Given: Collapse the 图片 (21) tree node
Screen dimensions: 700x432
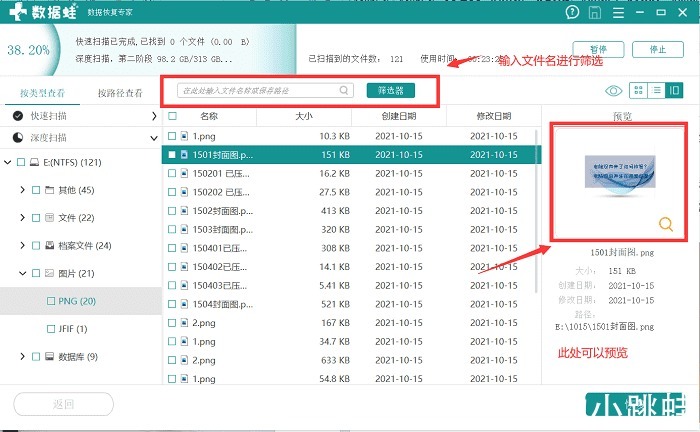Looking at the screenshot, I should click(x=22, y=273).
